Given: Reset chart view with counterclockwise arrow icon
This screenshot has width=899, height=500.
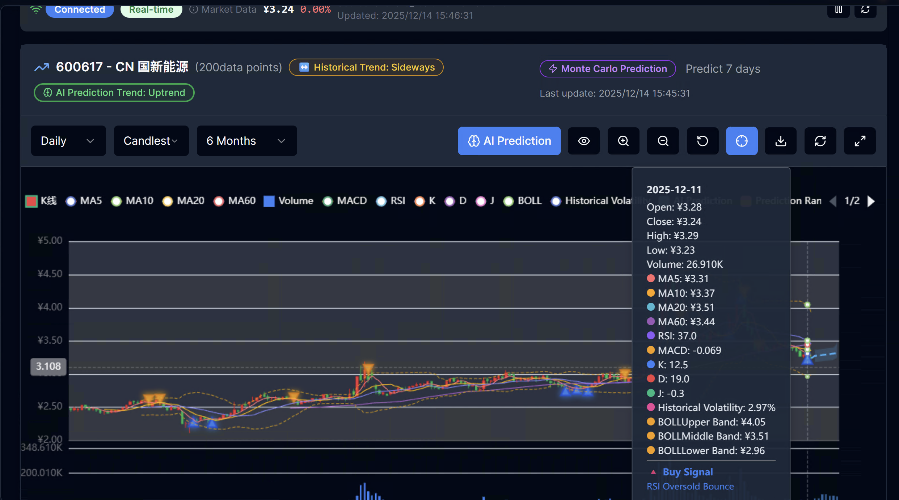Looking at the screenshot, I should point(702,141).
